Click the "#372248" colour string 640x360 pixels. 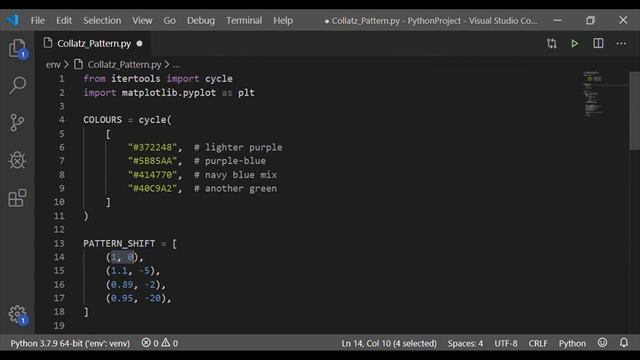coord(152,147)
